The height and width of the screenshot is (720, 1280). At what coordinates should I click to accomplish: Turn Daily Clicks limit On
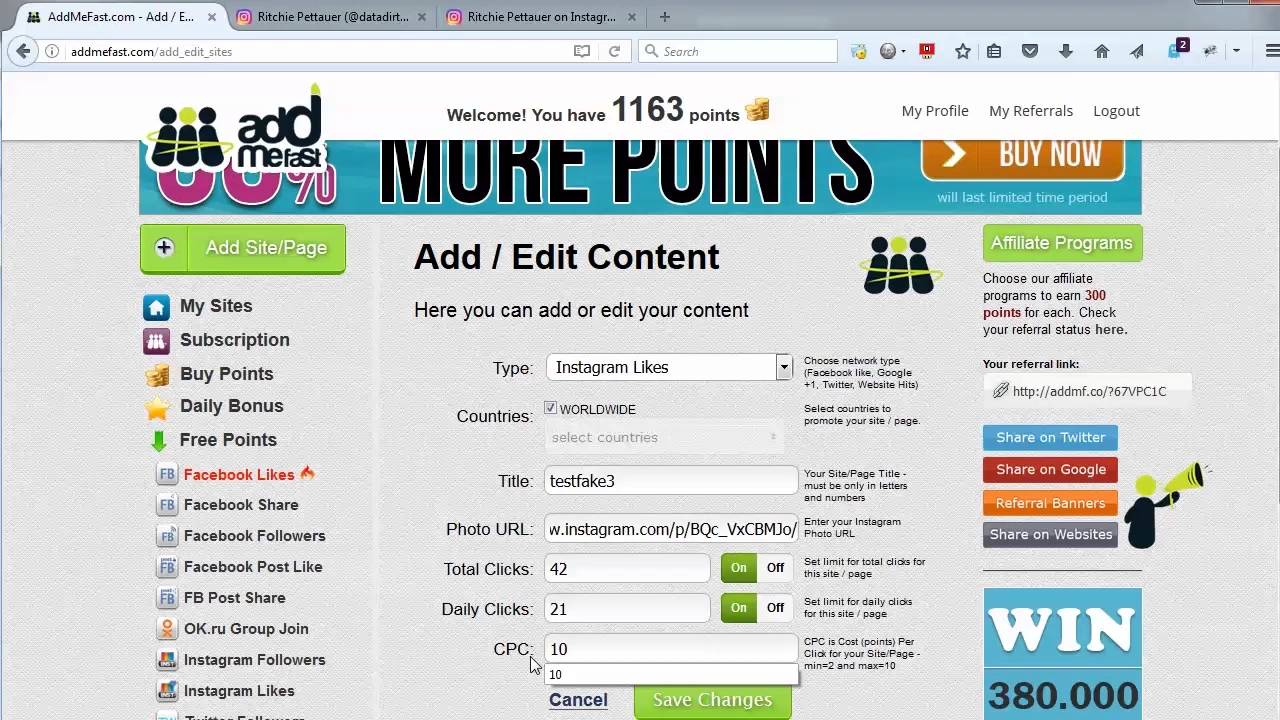[x=738, y=608]
